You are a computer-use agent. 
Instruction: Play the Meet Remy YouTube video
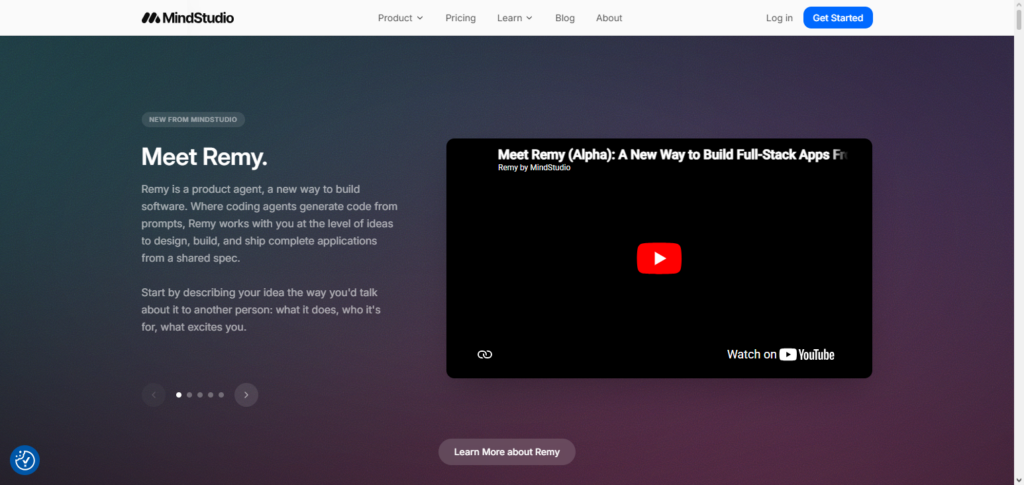[x=659, y=258]
